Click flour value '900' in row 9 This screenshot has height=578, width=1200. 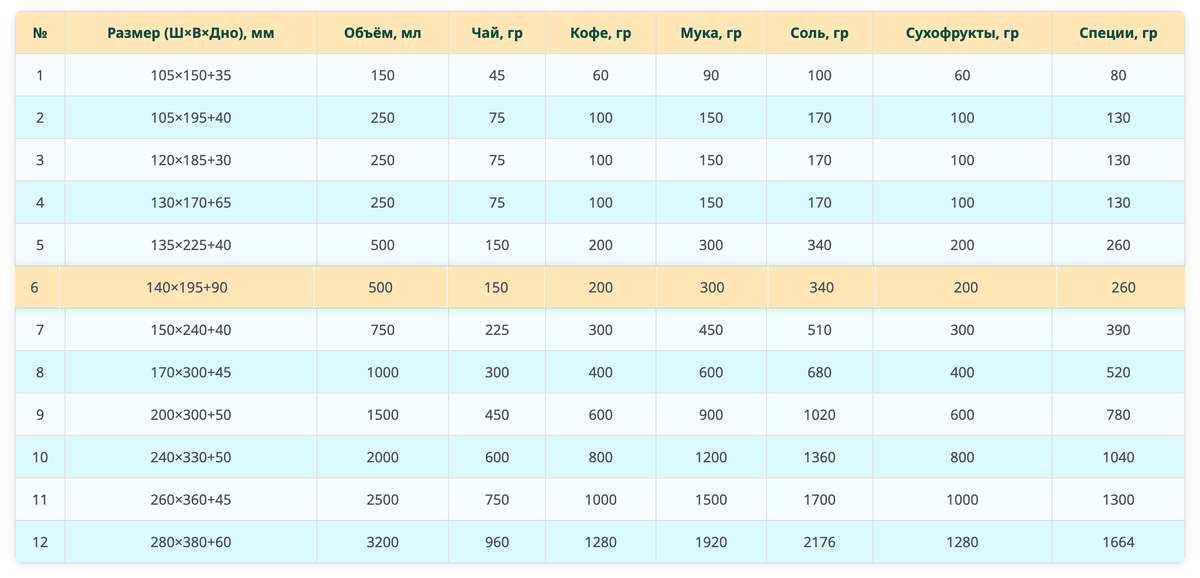coord(711,415)
